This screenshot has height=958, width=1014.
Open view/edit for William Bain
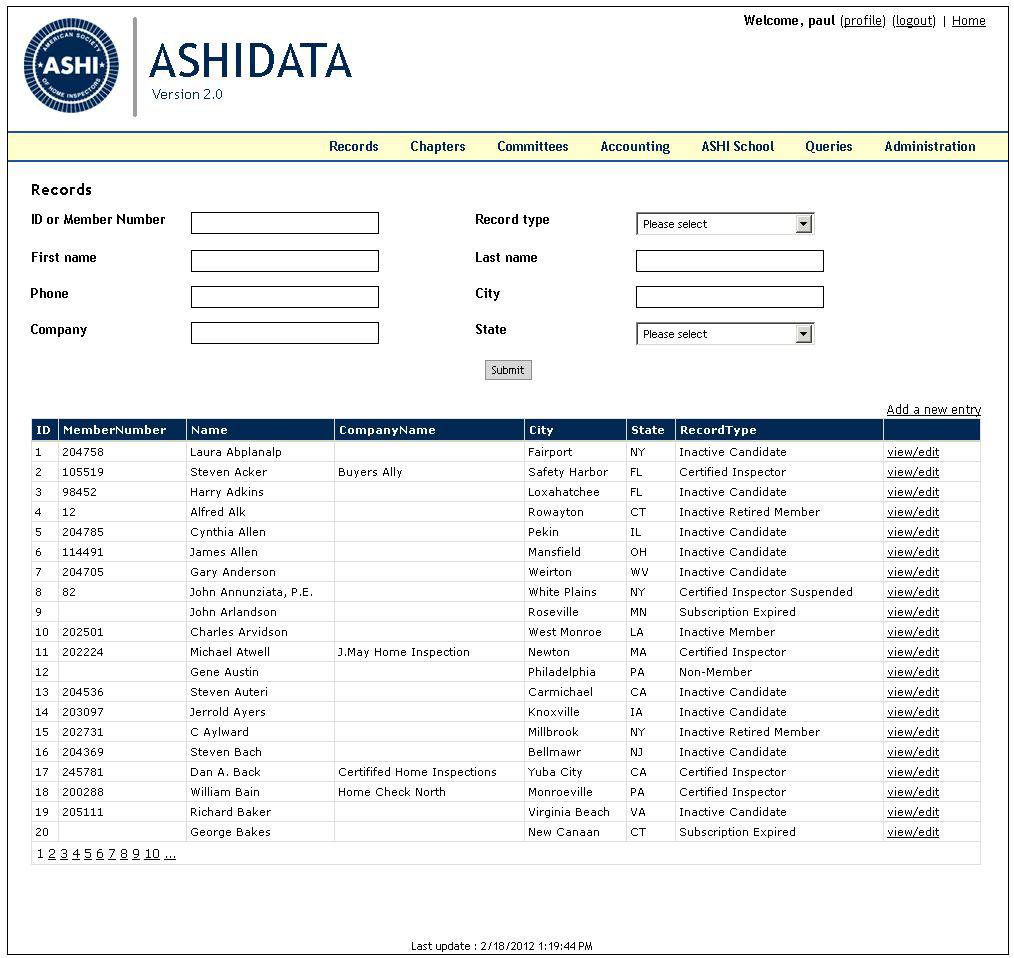[912, 793]
